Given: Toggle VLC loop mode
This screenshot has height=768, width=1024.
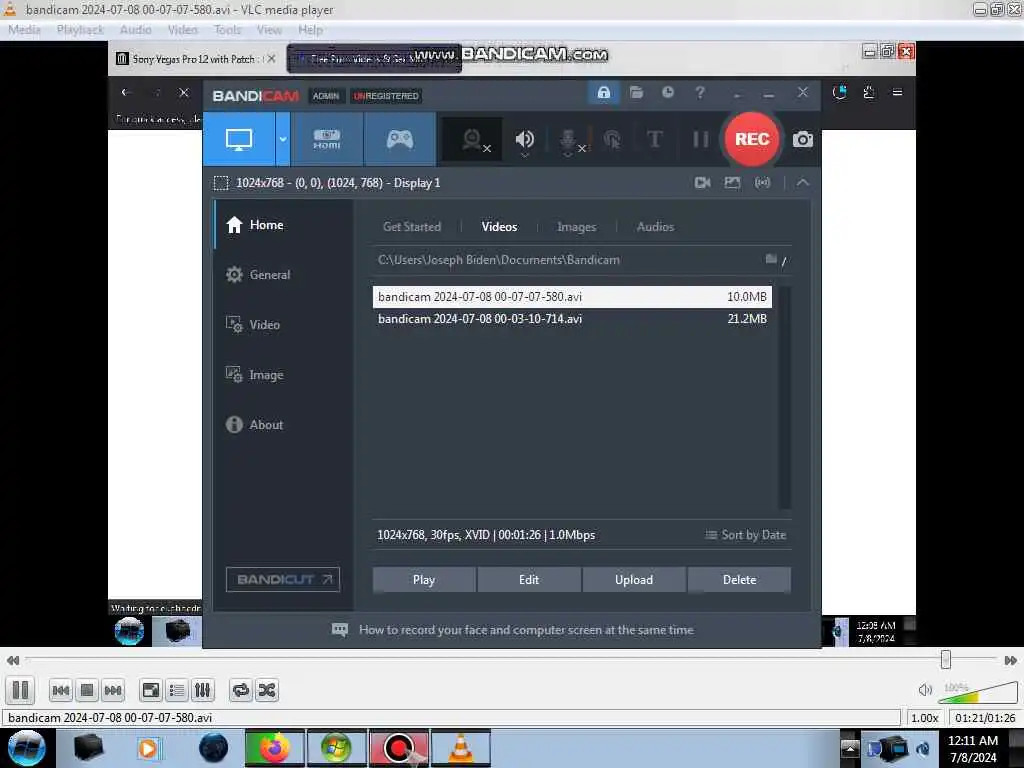Looking at the screenshot, I should coord(241,690).
